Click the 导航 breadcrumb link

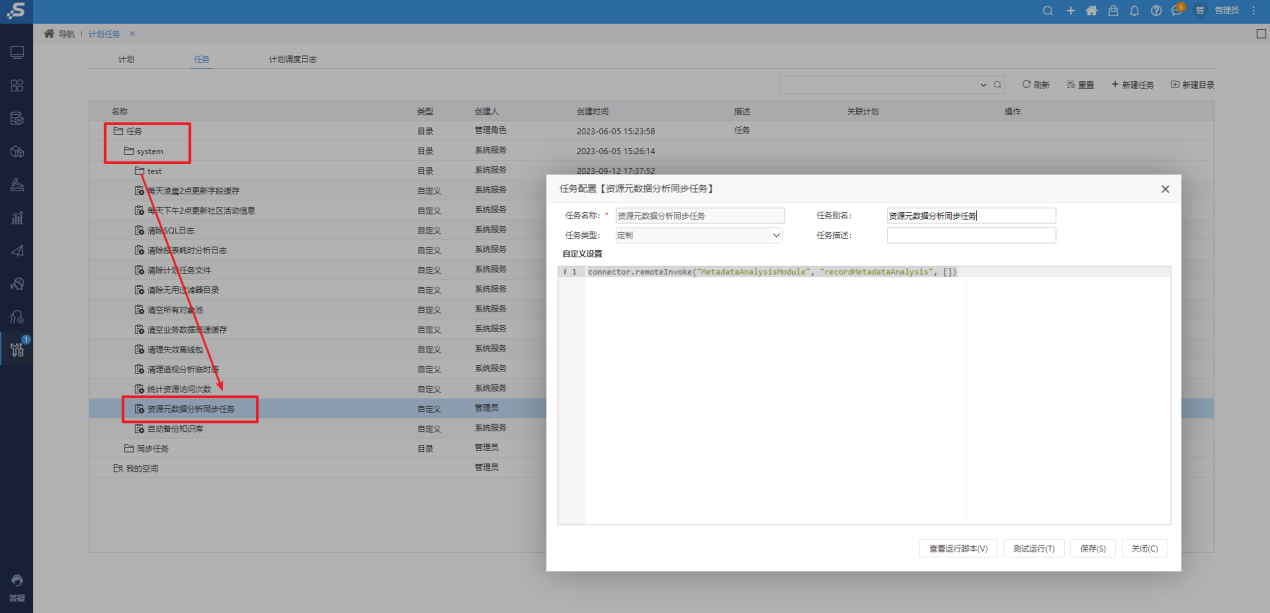66,33
